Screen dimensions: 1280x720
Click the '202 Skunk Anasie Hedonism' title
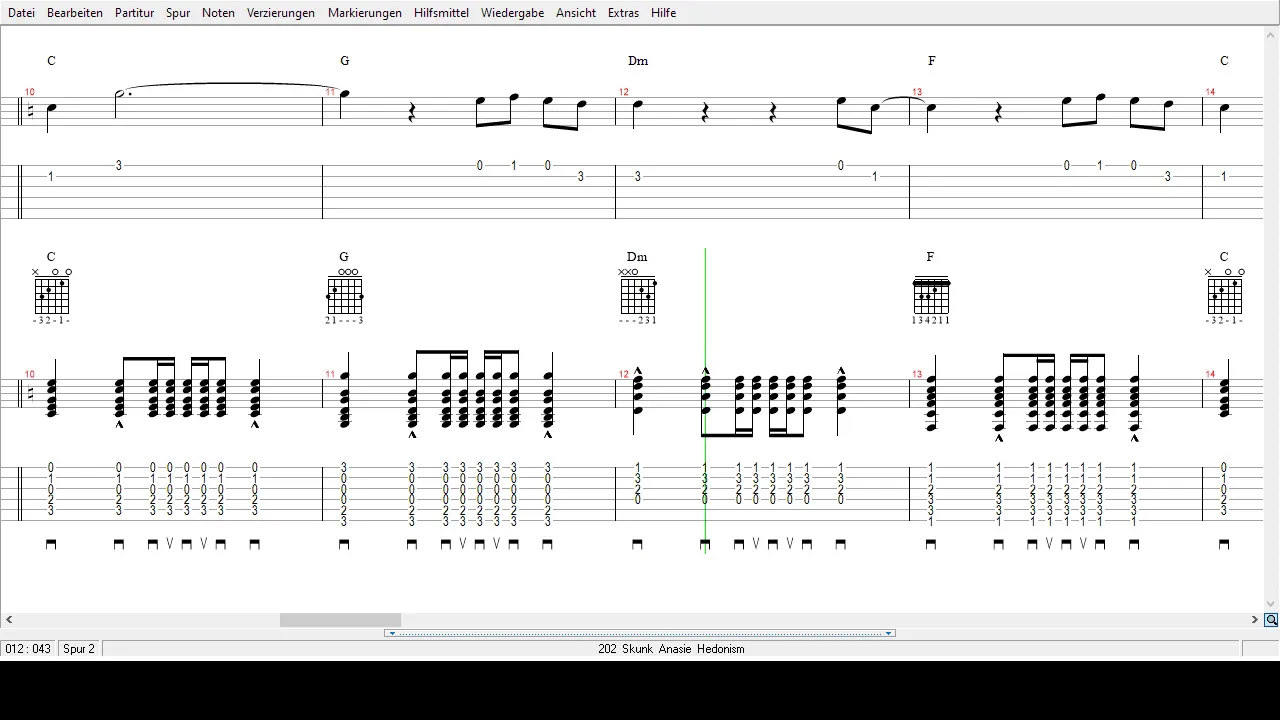click(x=671, y=649)
